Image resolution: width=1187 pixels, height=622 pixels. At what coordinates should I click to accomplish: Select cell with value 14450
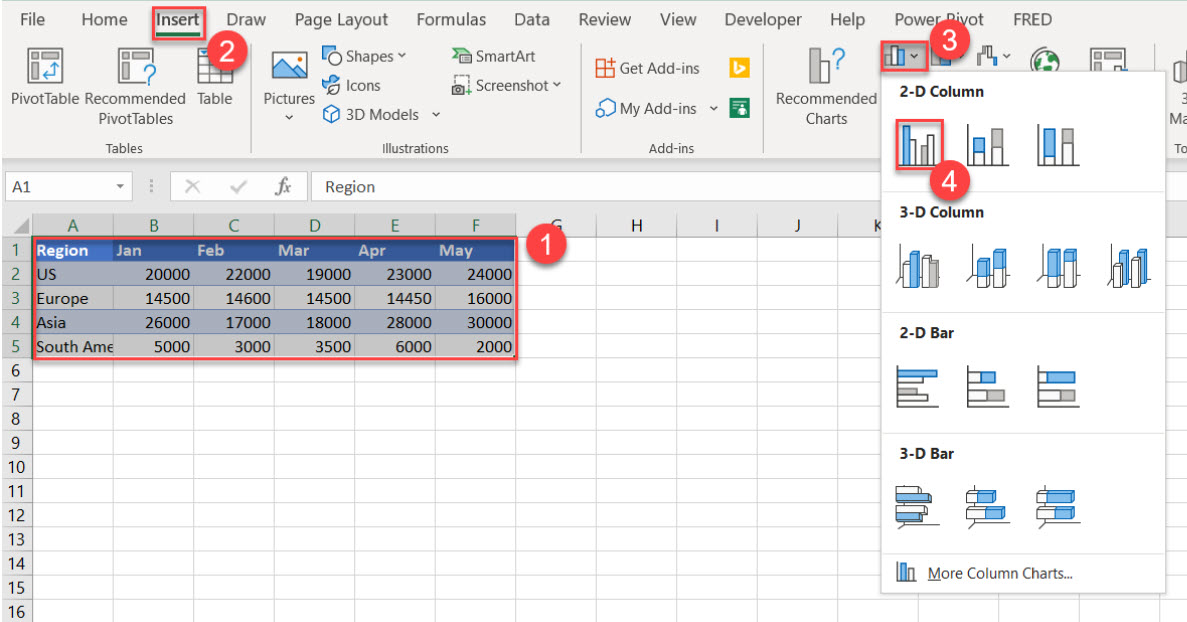click(395, 298)
